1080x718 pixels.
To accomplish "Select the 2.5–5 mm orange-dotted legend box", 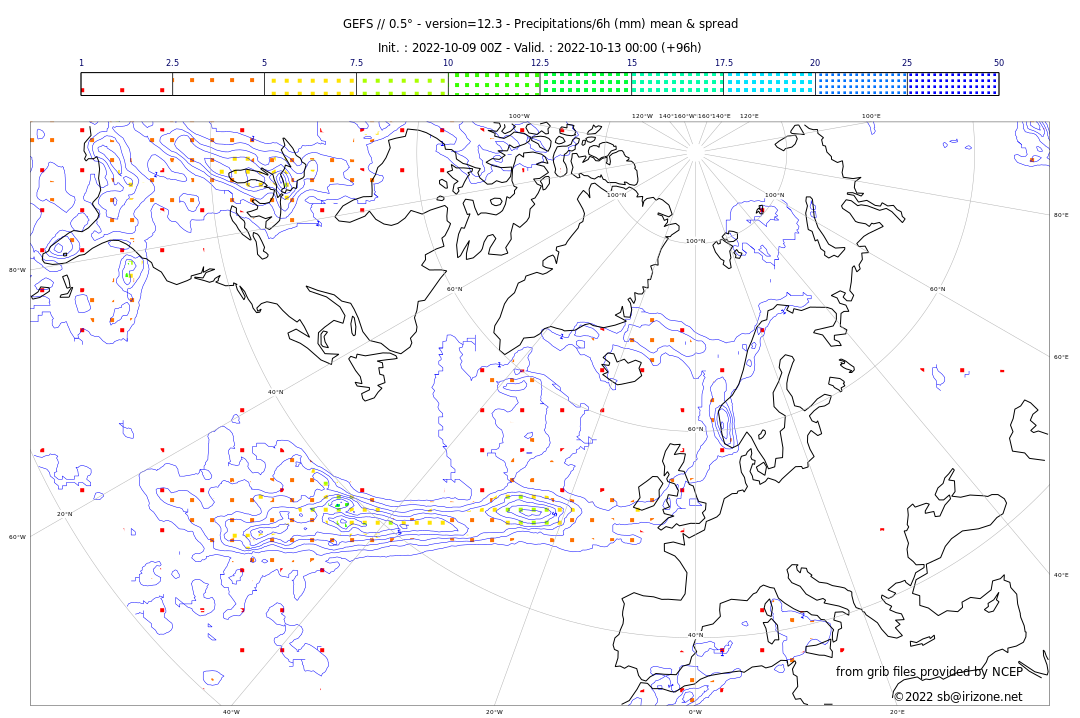I will [218, 84].
